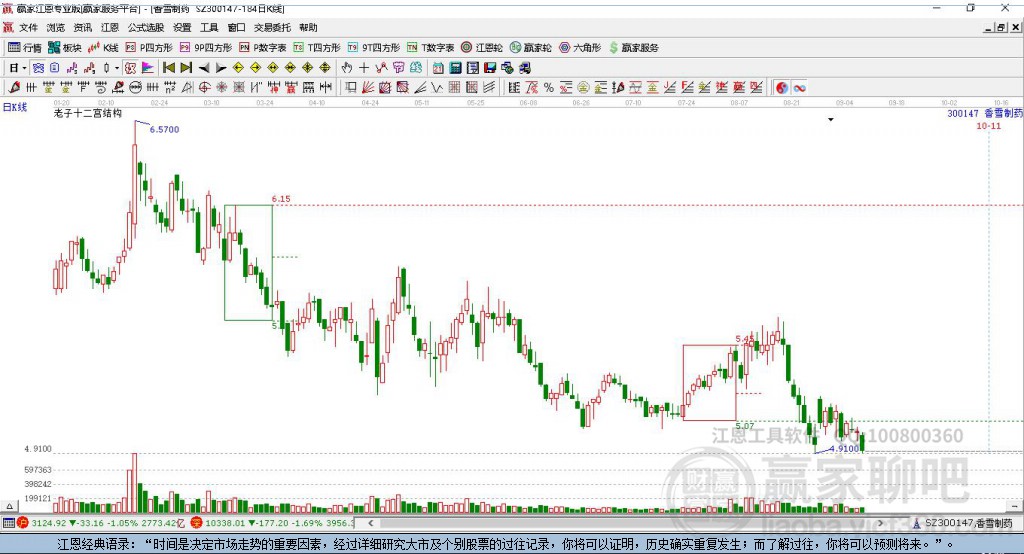Viewport: 1024px width, 554px height.
Task: Click the save floppy disk icon
Action: tap(490, 68)
